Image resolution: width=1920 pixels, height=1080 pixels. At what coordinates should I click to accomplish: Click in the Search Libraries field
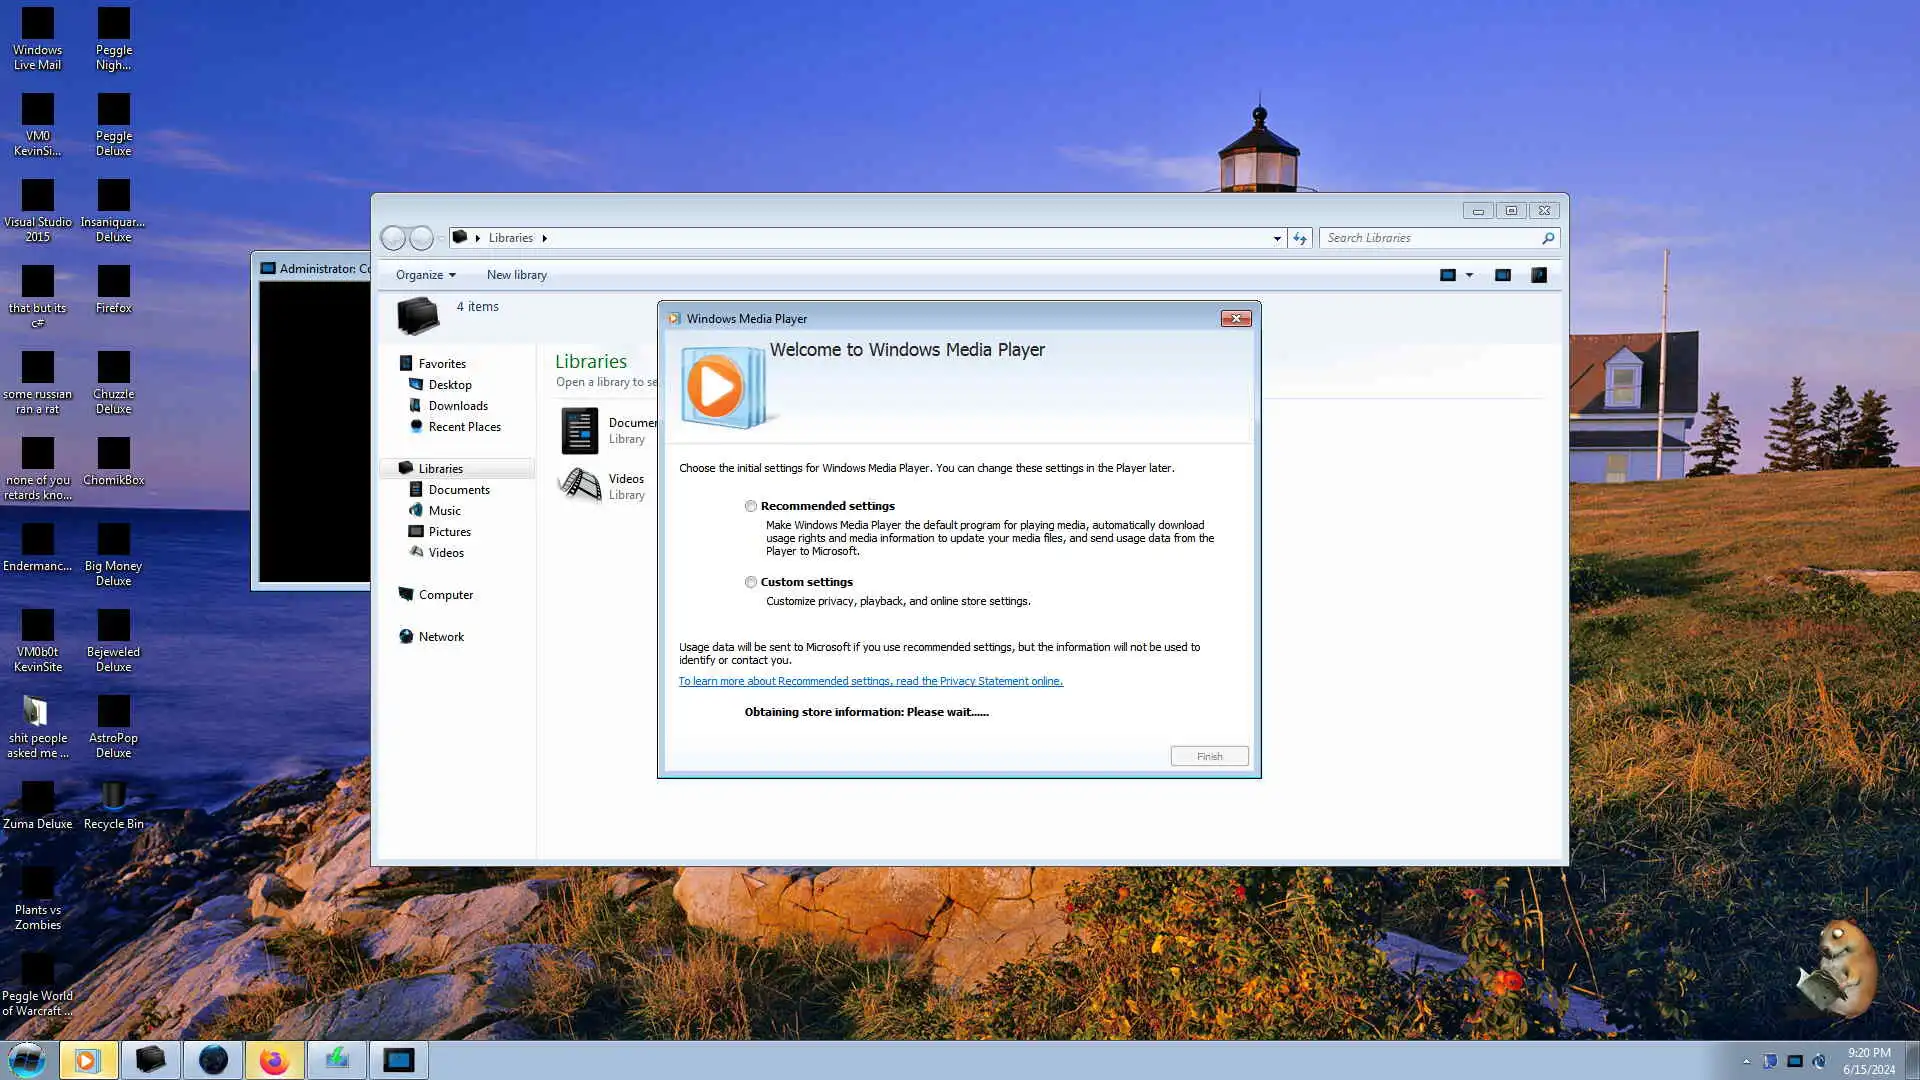click(1430, 238)
